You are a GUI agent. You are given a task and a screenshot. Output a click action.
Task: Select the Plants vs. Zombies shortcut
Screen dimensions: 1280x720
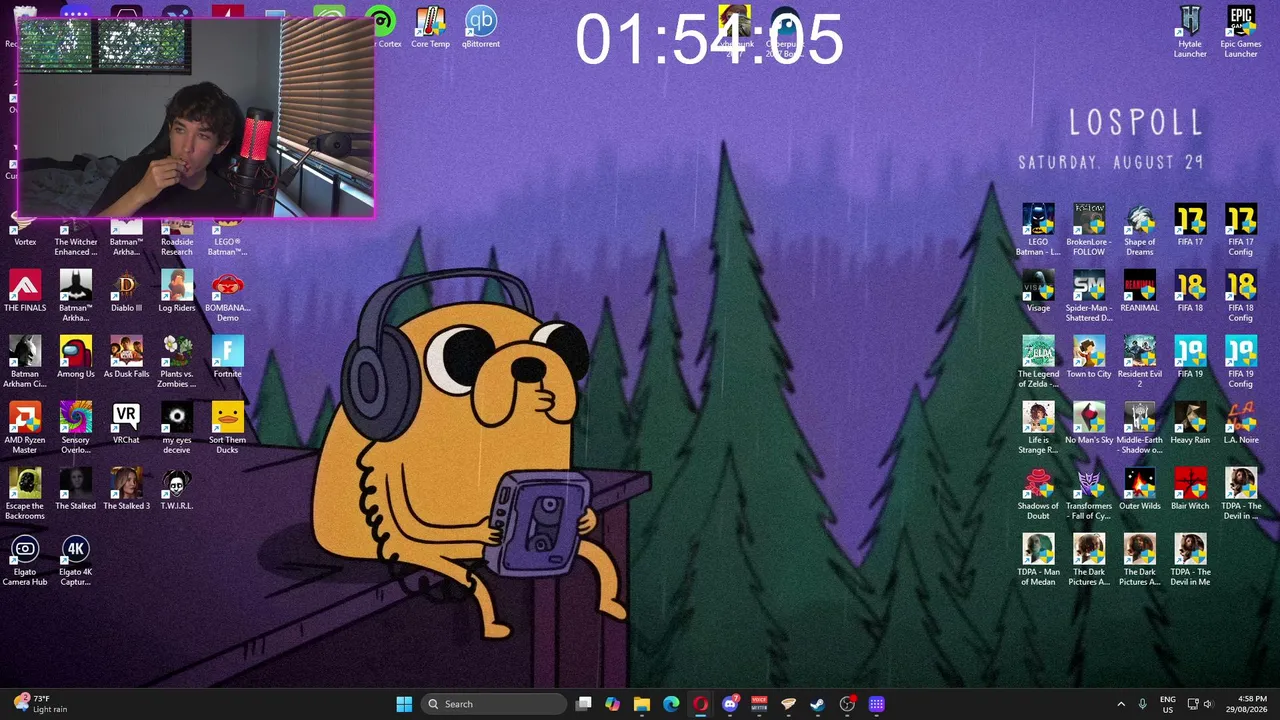[x=177, y=362]
